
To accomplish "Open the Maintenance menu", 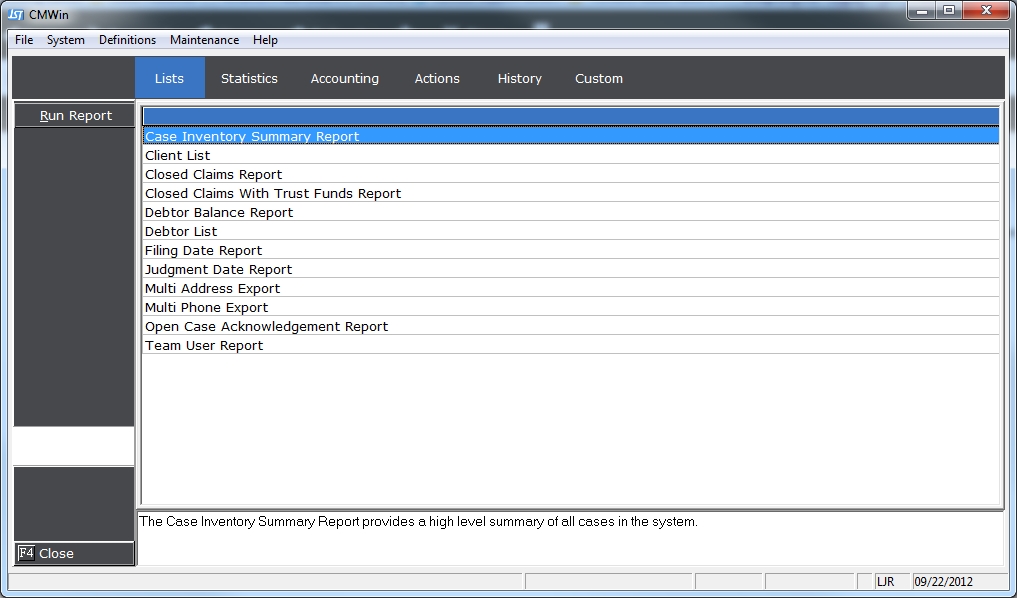I will click(204, 40).
